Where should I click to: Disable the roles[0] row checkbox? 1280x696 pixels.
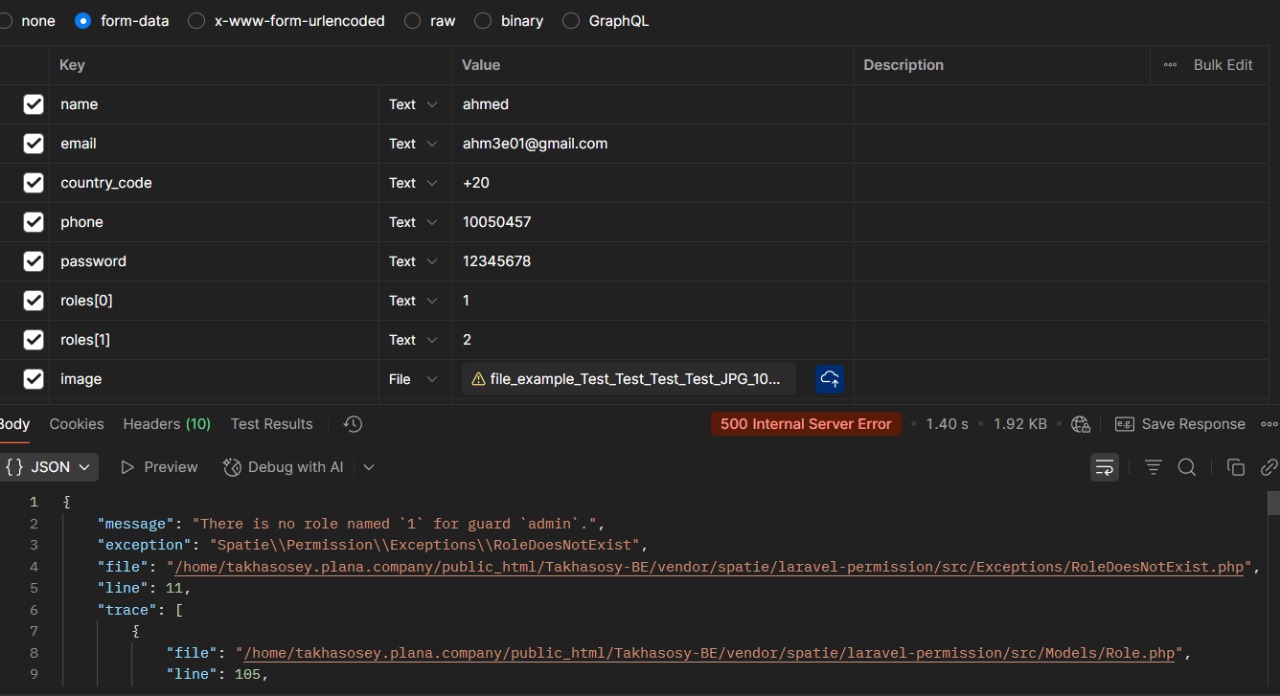(33, 300)
